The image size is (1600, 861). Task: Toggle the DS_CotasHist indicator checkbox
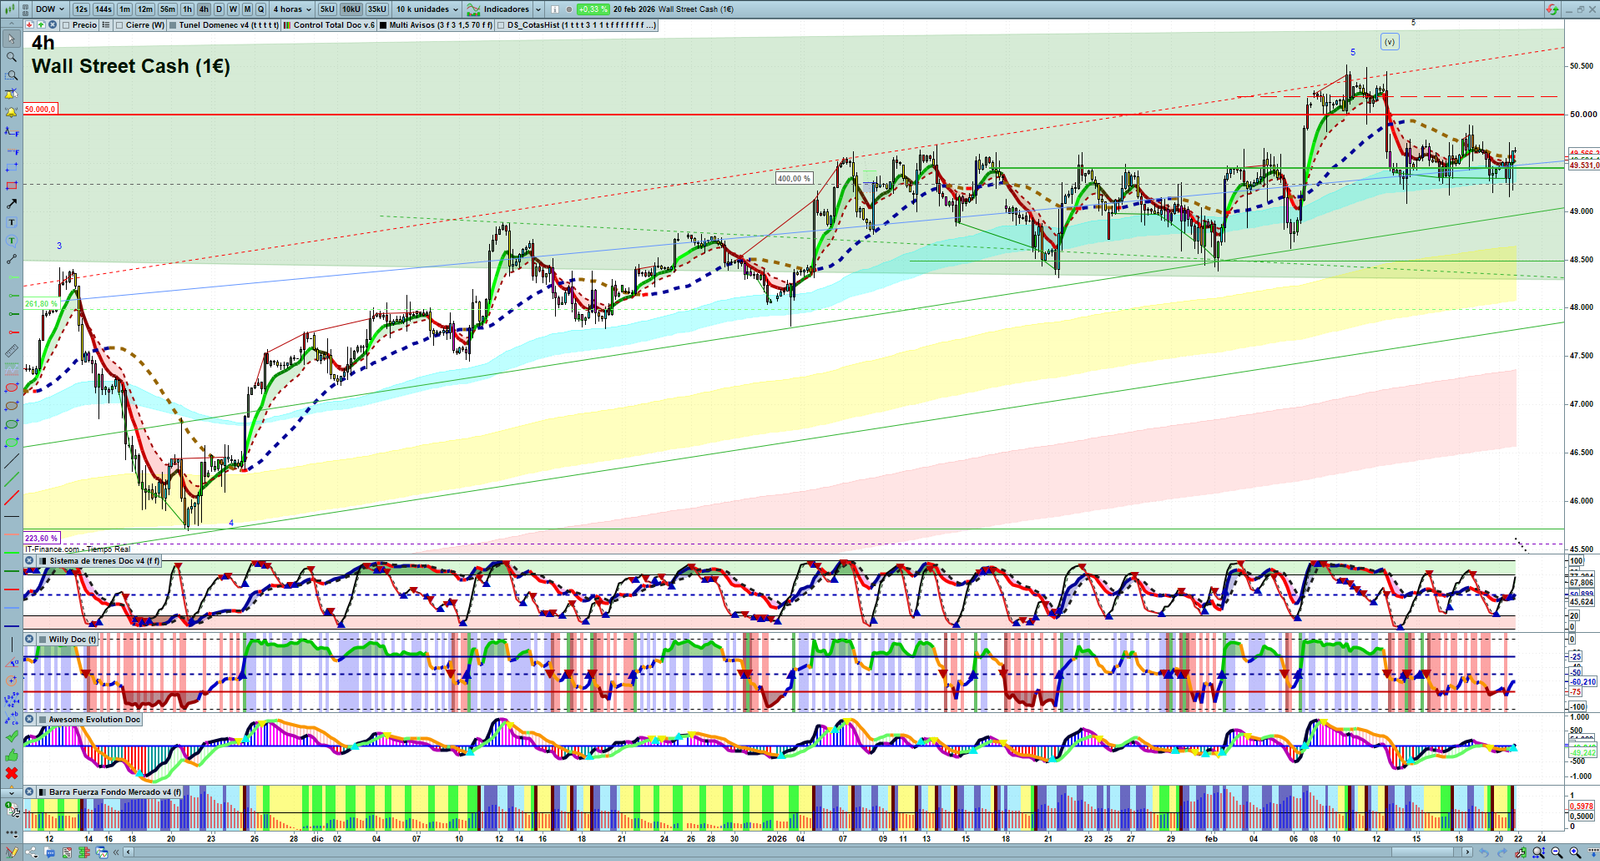pos(500,25)
